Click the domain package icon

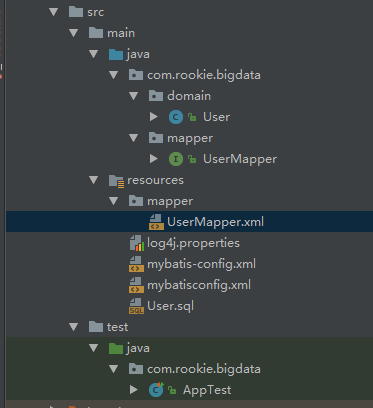pyautogui.click(x=156, y=96)
